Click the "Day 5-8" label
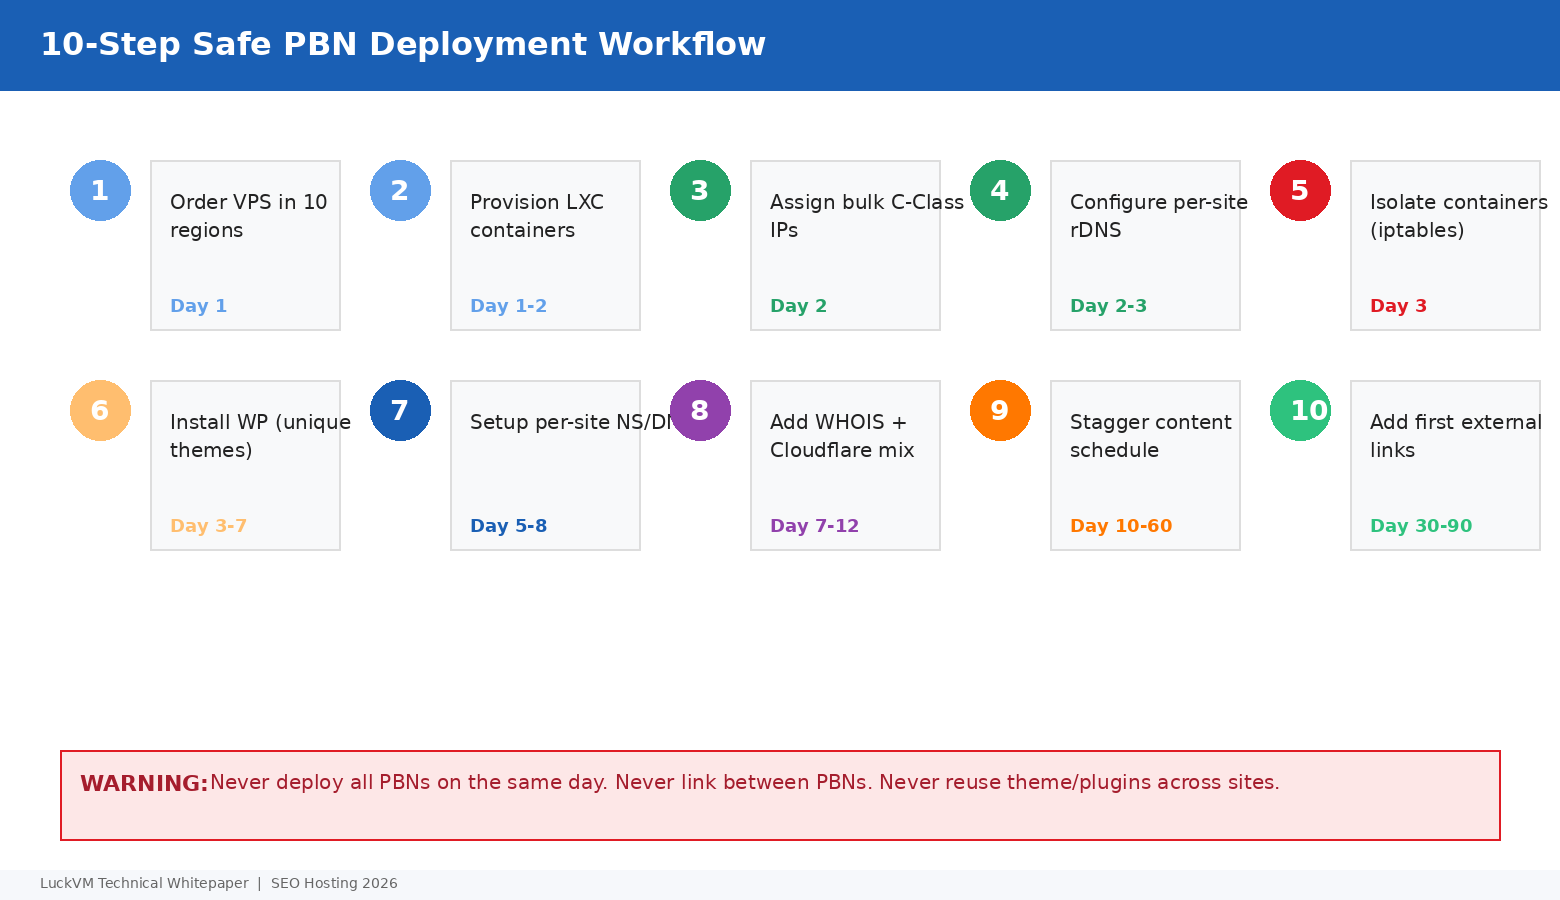Image resolution: width=1560 pixels, height=900 pixels. pyautogui.click(x=509, y=526)
